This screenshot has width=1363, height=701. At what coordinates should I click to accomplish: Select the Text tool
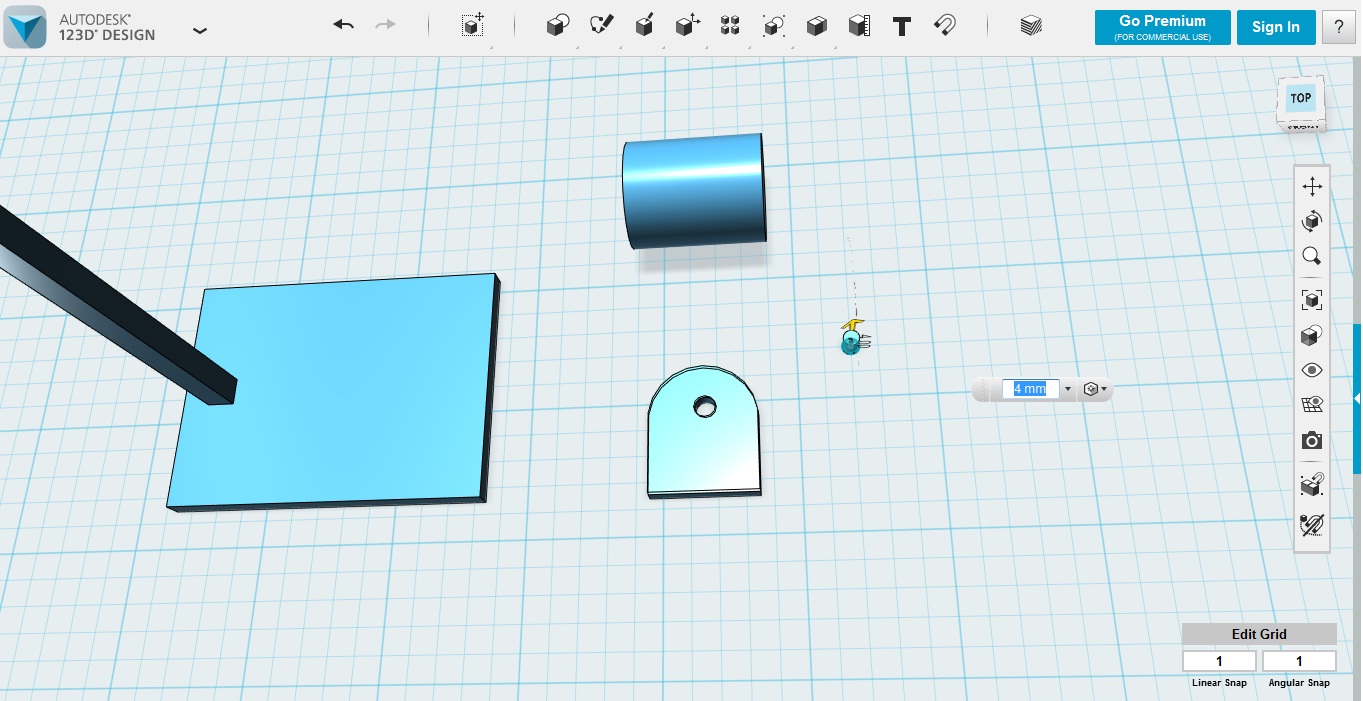902,26
